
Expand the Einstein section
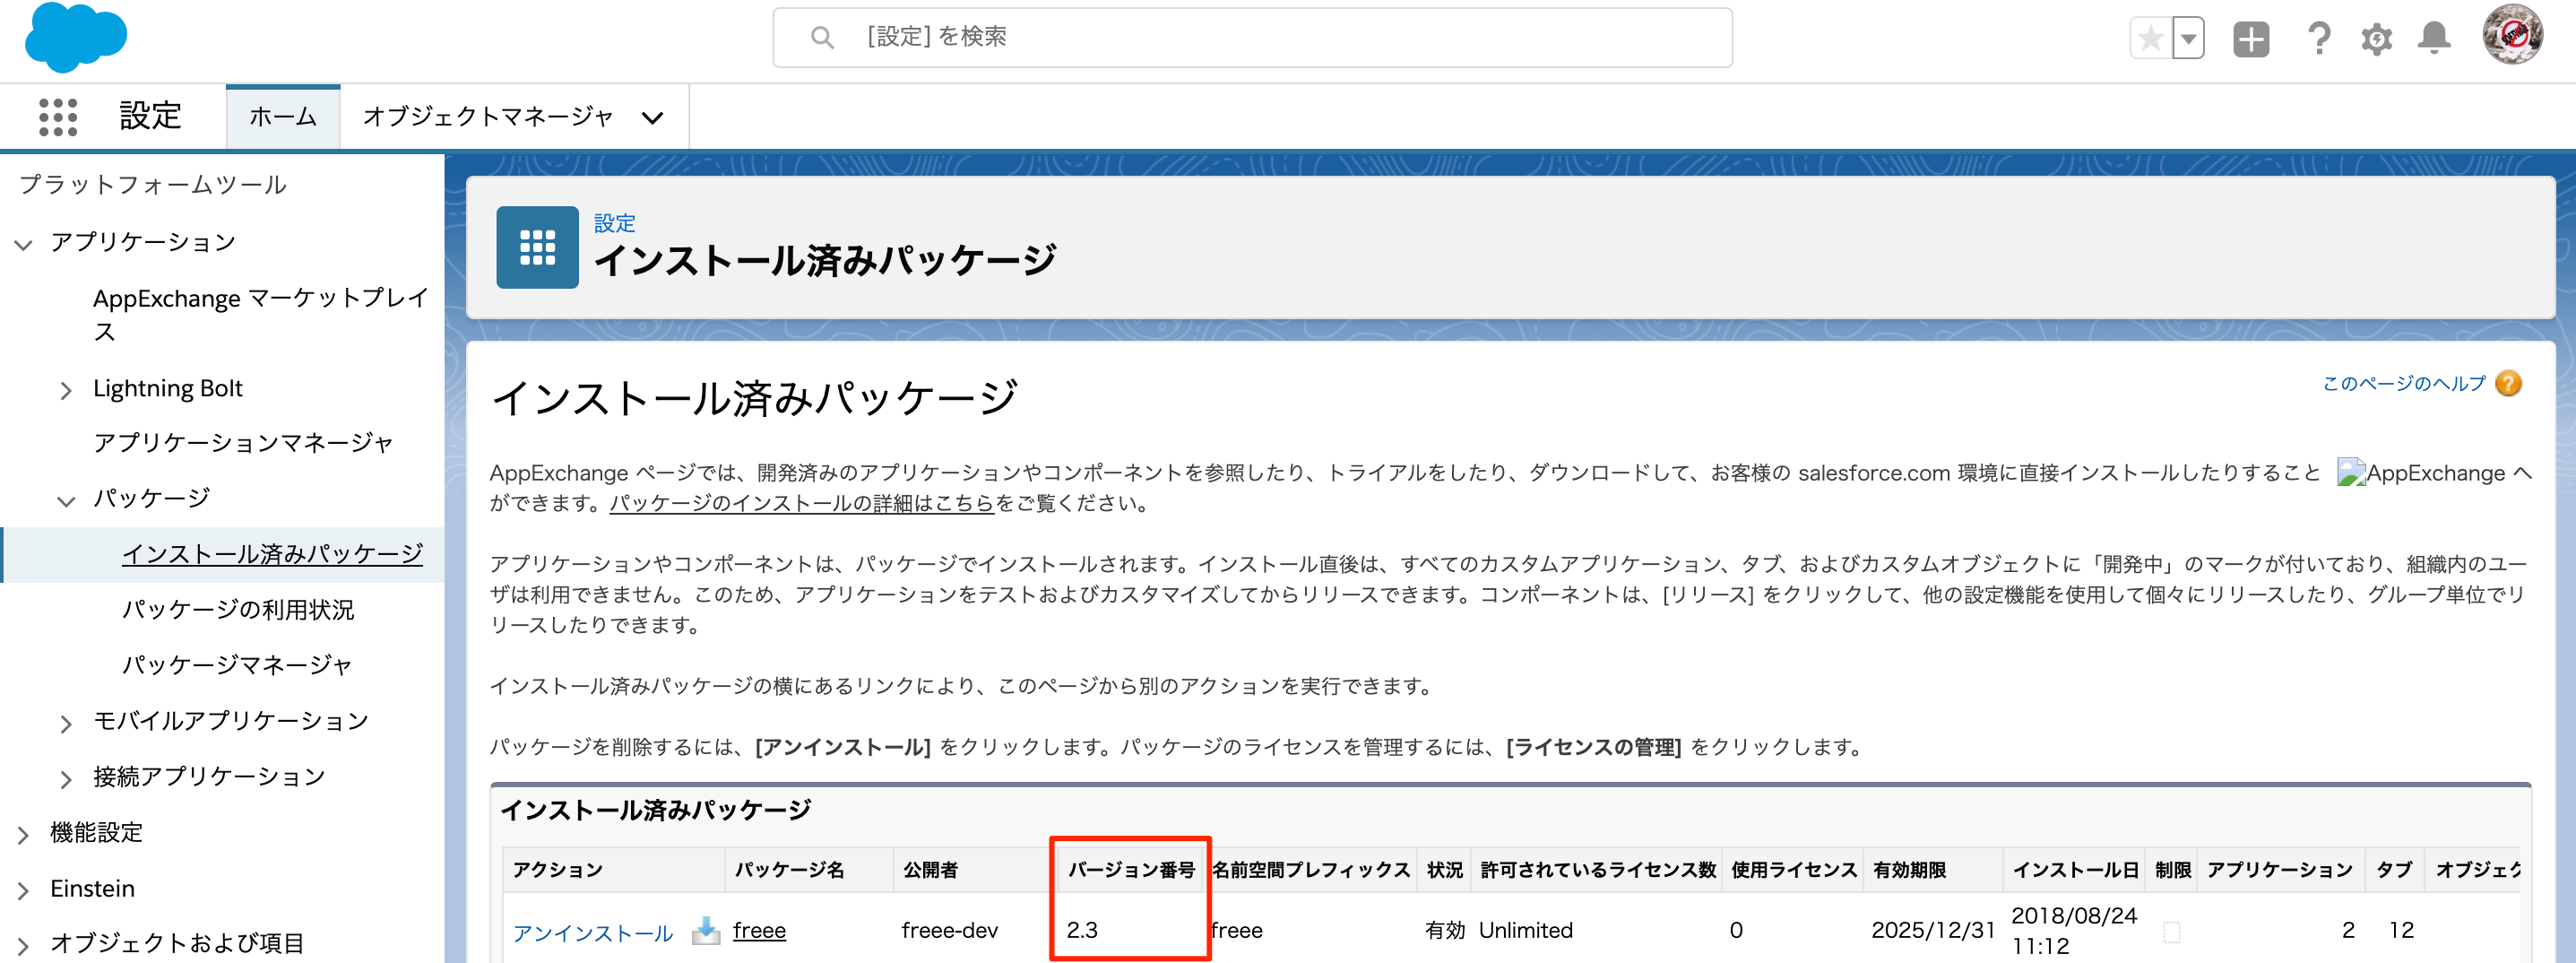24,890
